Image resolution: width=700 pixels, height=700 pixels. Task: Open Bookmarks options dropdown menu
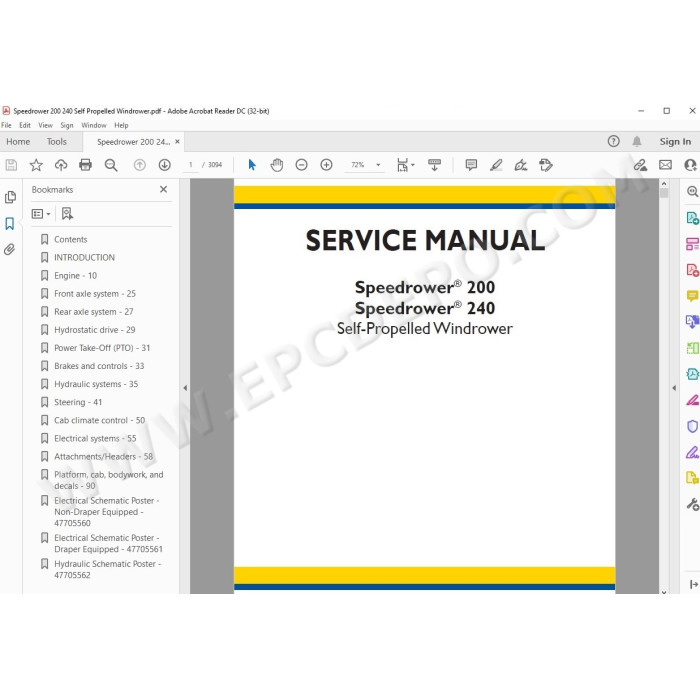click(x=41, y=214)
